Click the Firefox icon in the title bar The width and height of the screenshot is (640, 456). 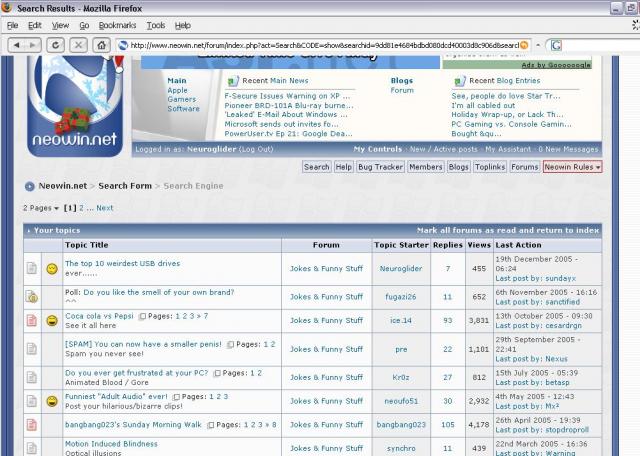7,7
